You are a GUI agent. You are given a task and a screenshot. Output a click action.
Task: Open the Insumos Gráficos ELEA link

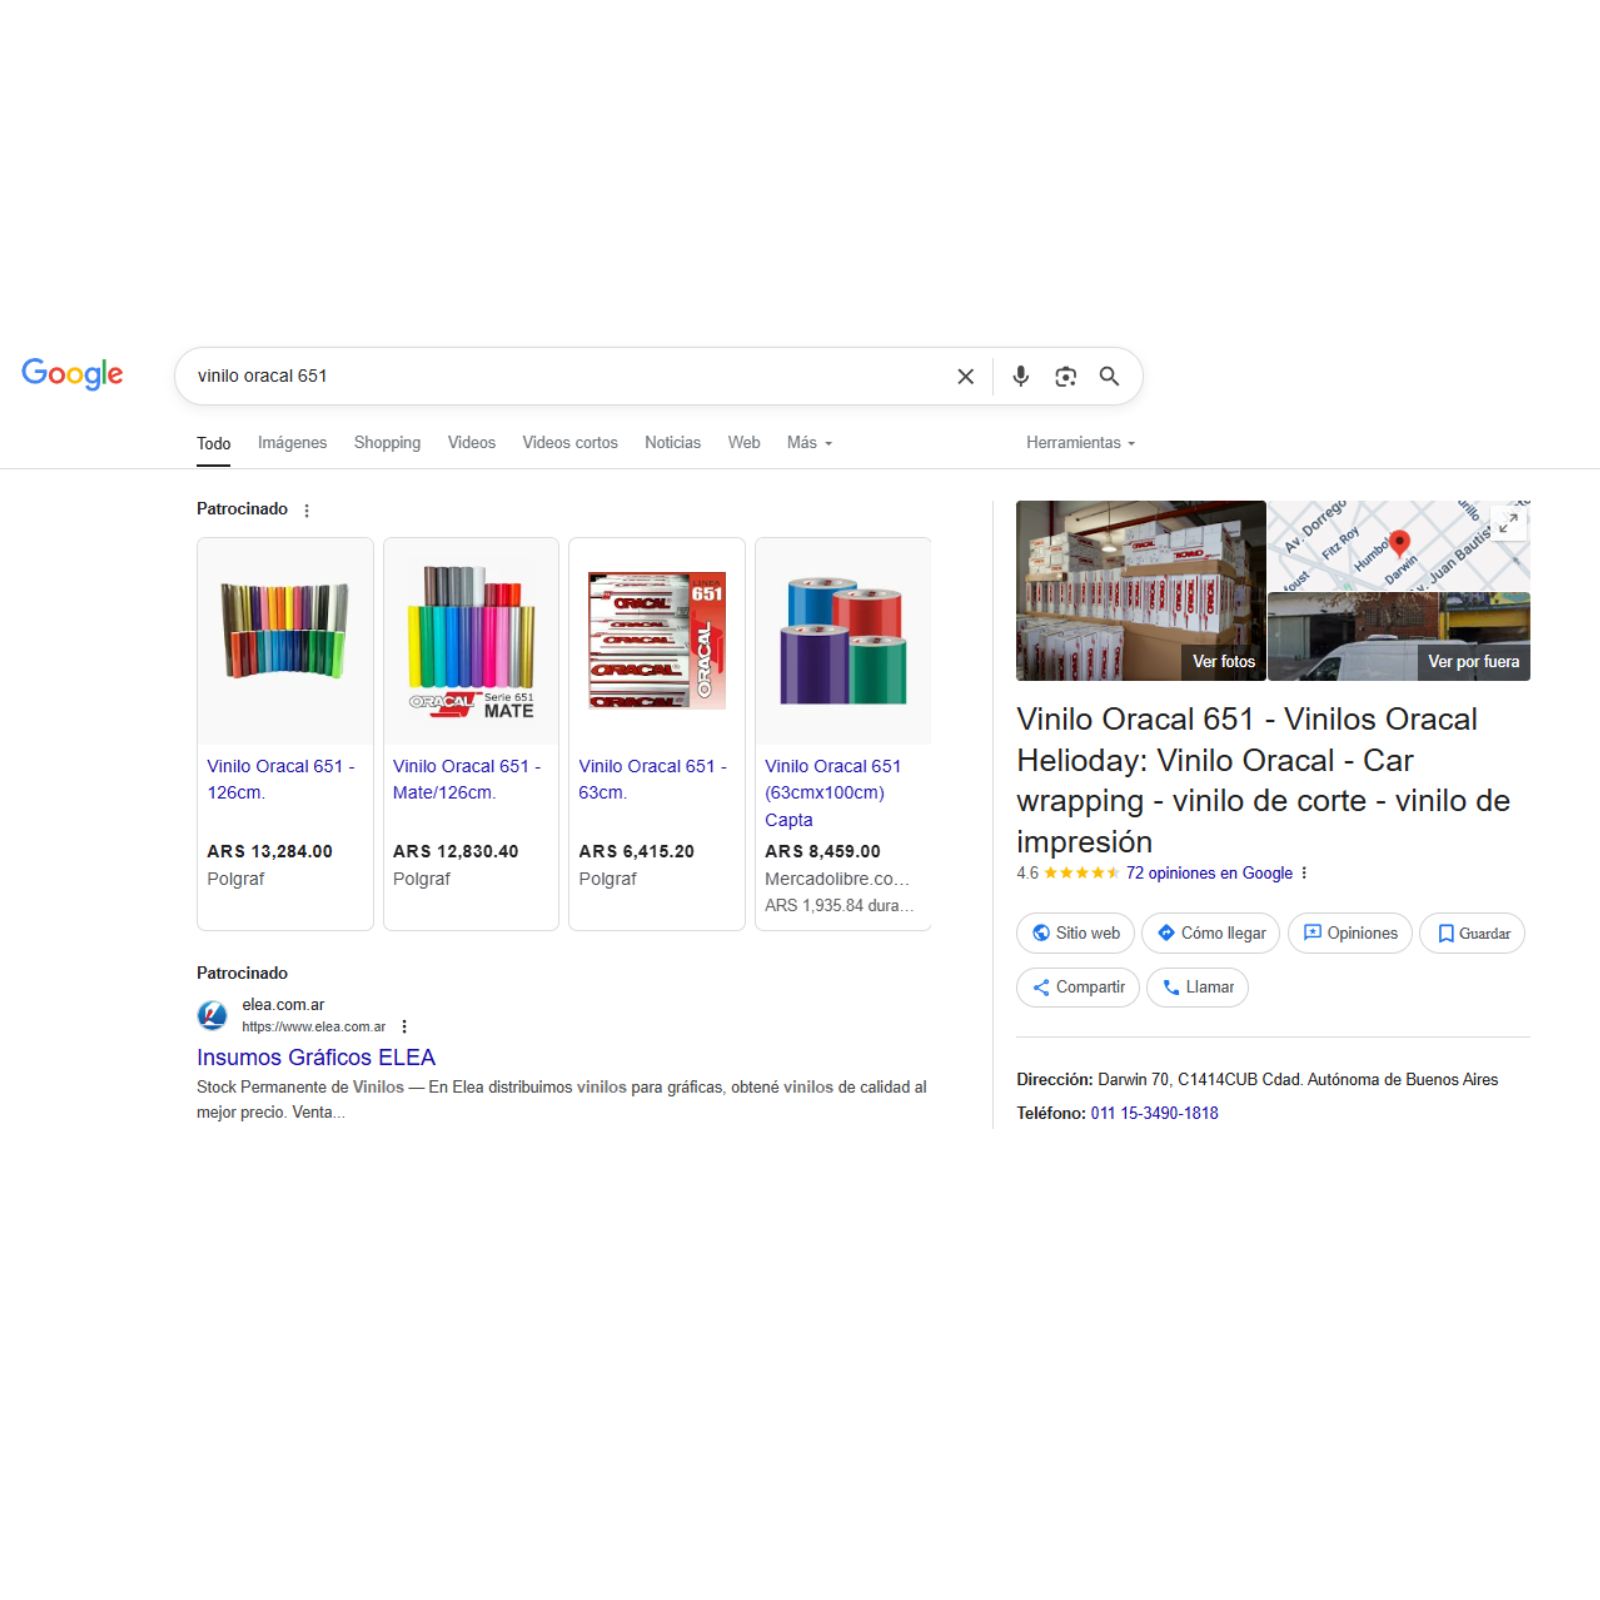pyautogui.click(x=316, y=1058)
